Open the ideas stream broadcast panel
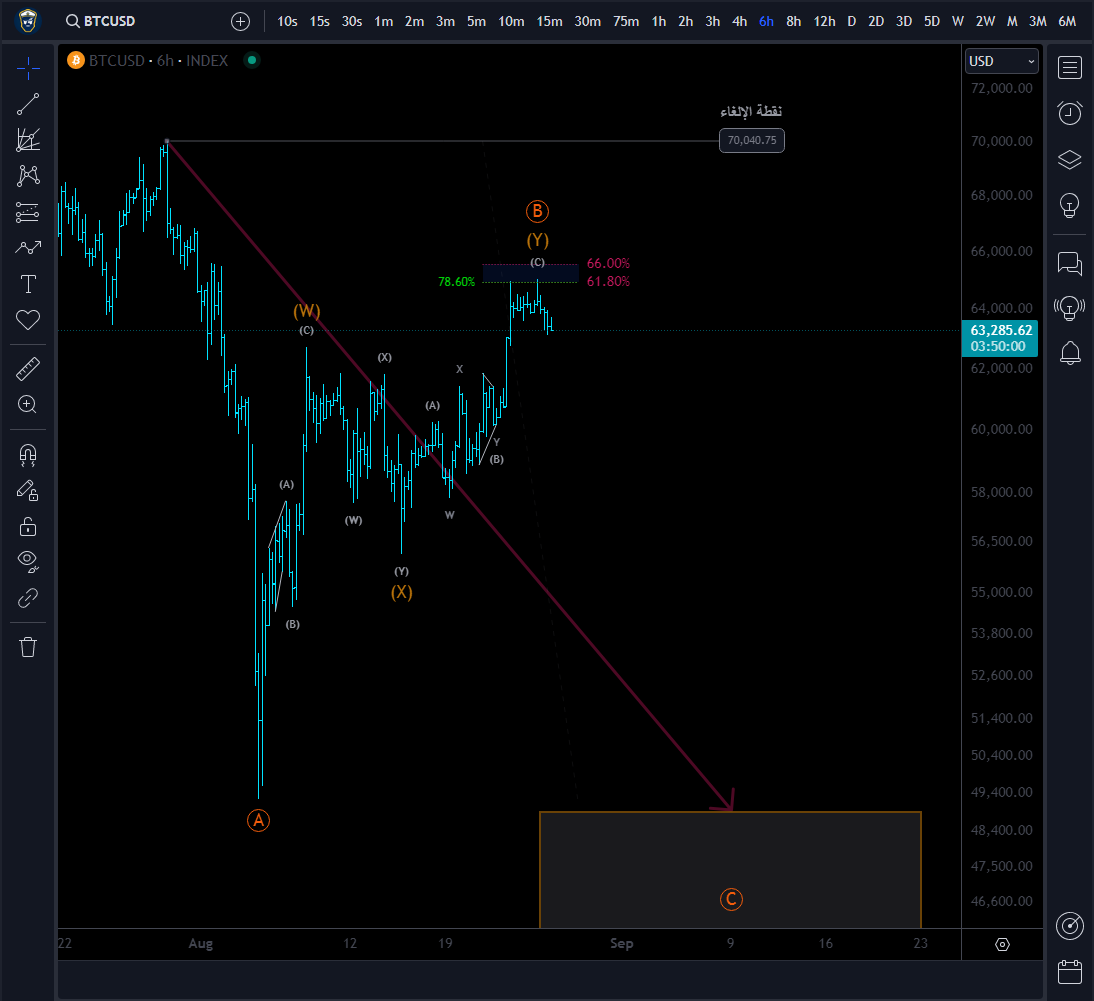Viewport: 1094px width, 1001px height. pos(1070,308)
